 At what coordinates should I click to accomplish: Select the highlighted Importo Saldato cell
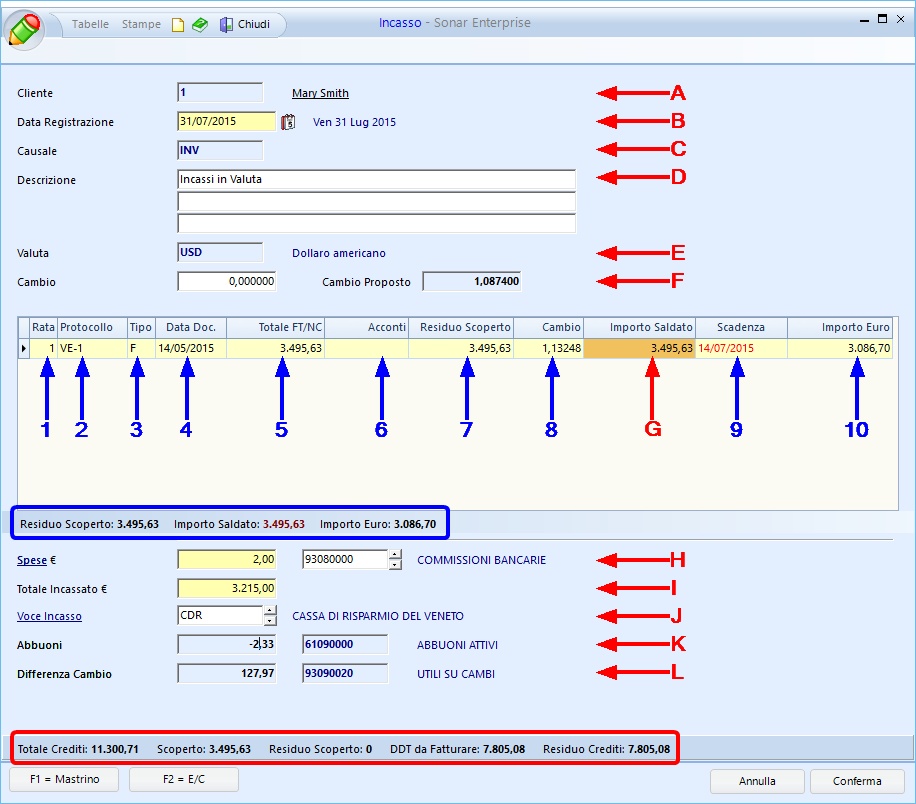[x=639, y=348]
